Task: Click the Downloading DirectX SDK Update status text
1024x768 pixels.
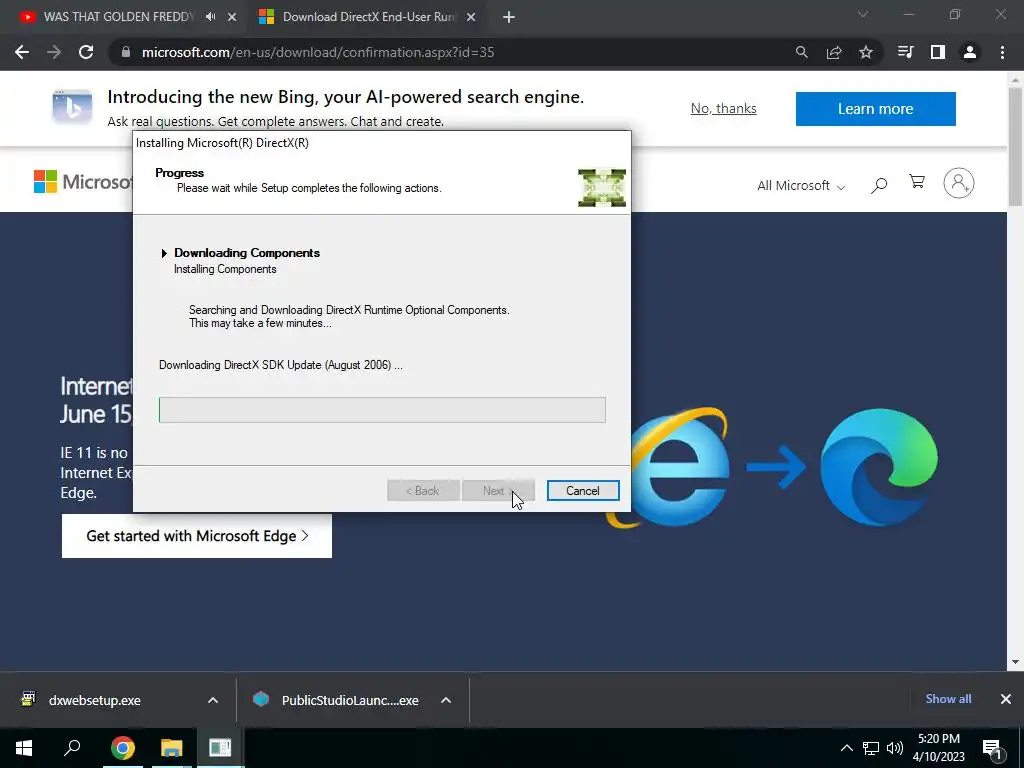Action: [x=281, y=365]
